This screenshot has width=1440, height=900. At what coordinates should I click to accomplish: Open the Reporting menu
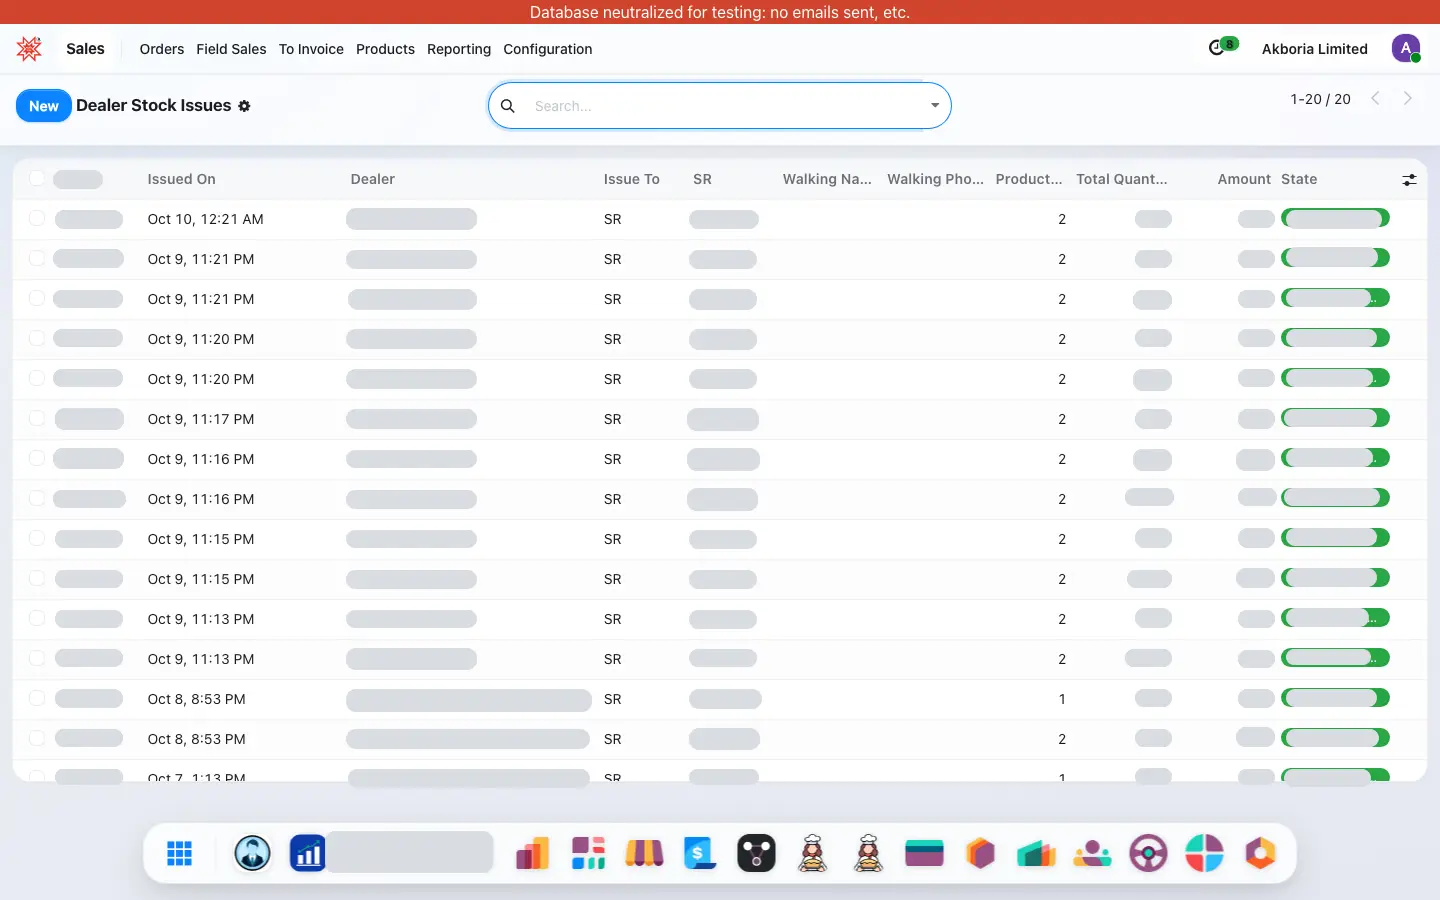459,49
